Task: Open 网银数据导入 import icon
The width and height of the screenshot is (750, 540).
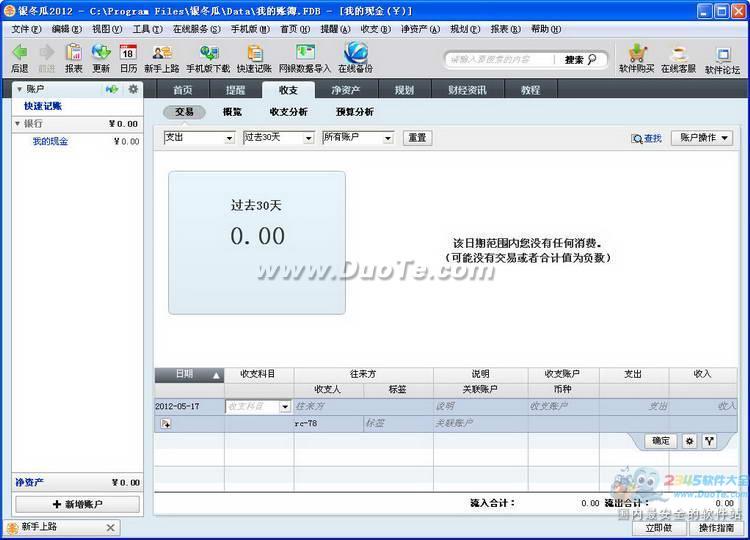Action: [305, 58]
